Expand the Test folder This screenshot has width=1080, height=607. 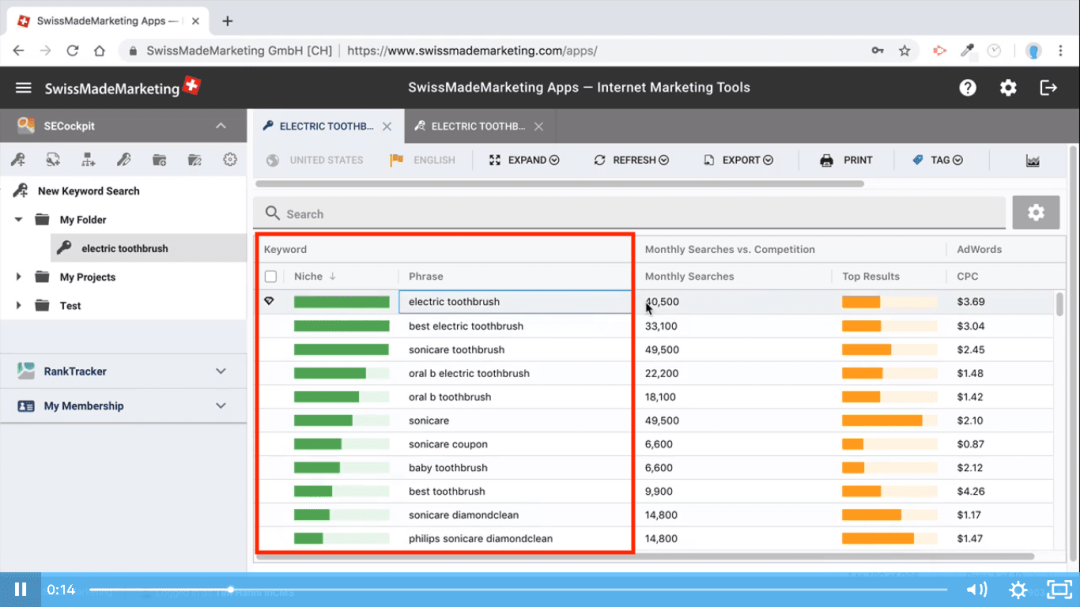(x=19, y=305)
